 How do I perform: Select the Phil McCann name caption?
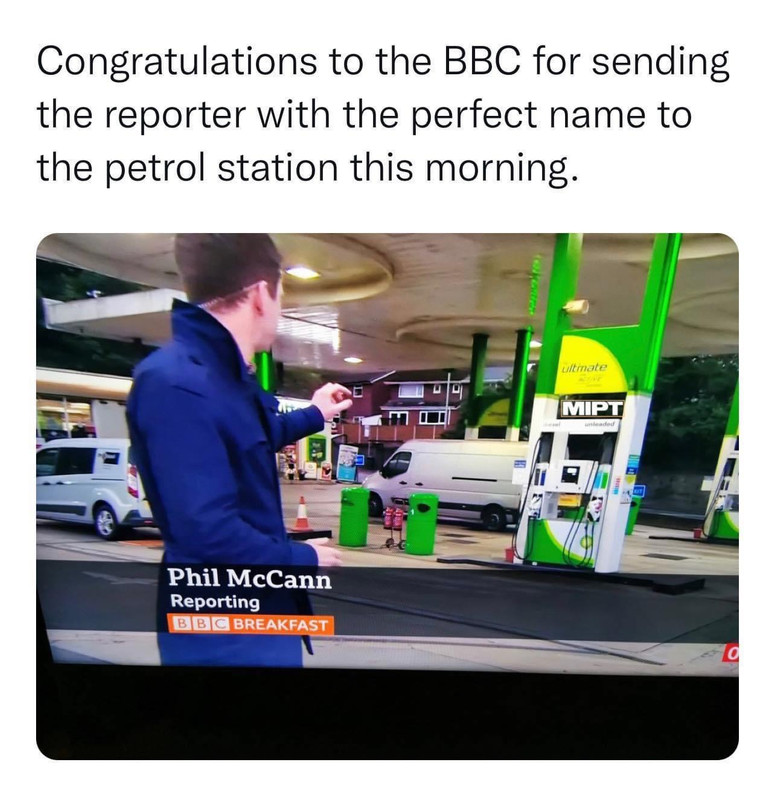tap(249, 579)
